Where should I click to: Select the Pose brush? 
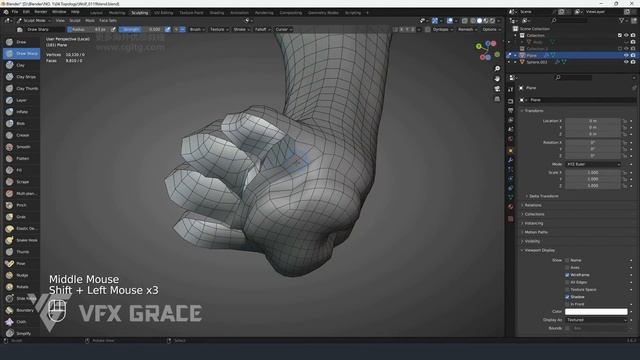point(21,264)
